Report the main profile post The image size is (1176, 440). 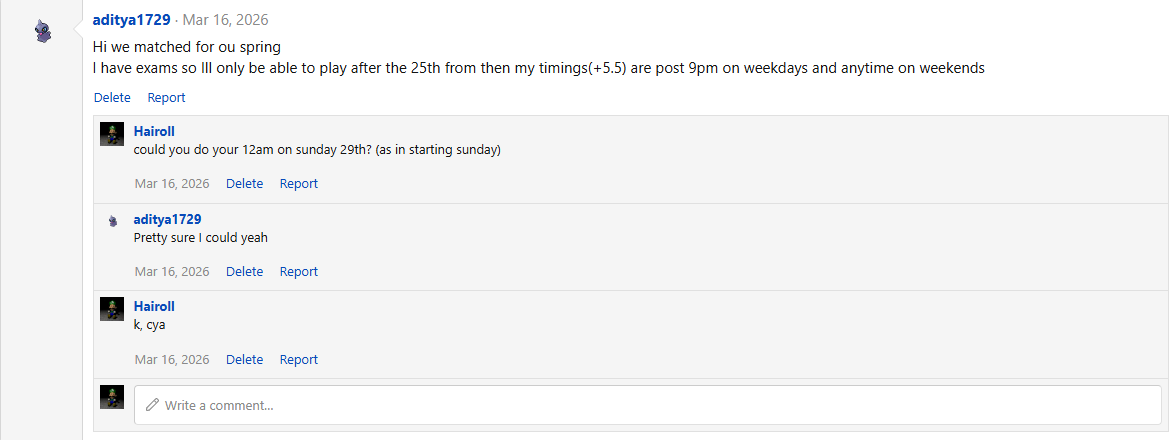pos(166,98)
